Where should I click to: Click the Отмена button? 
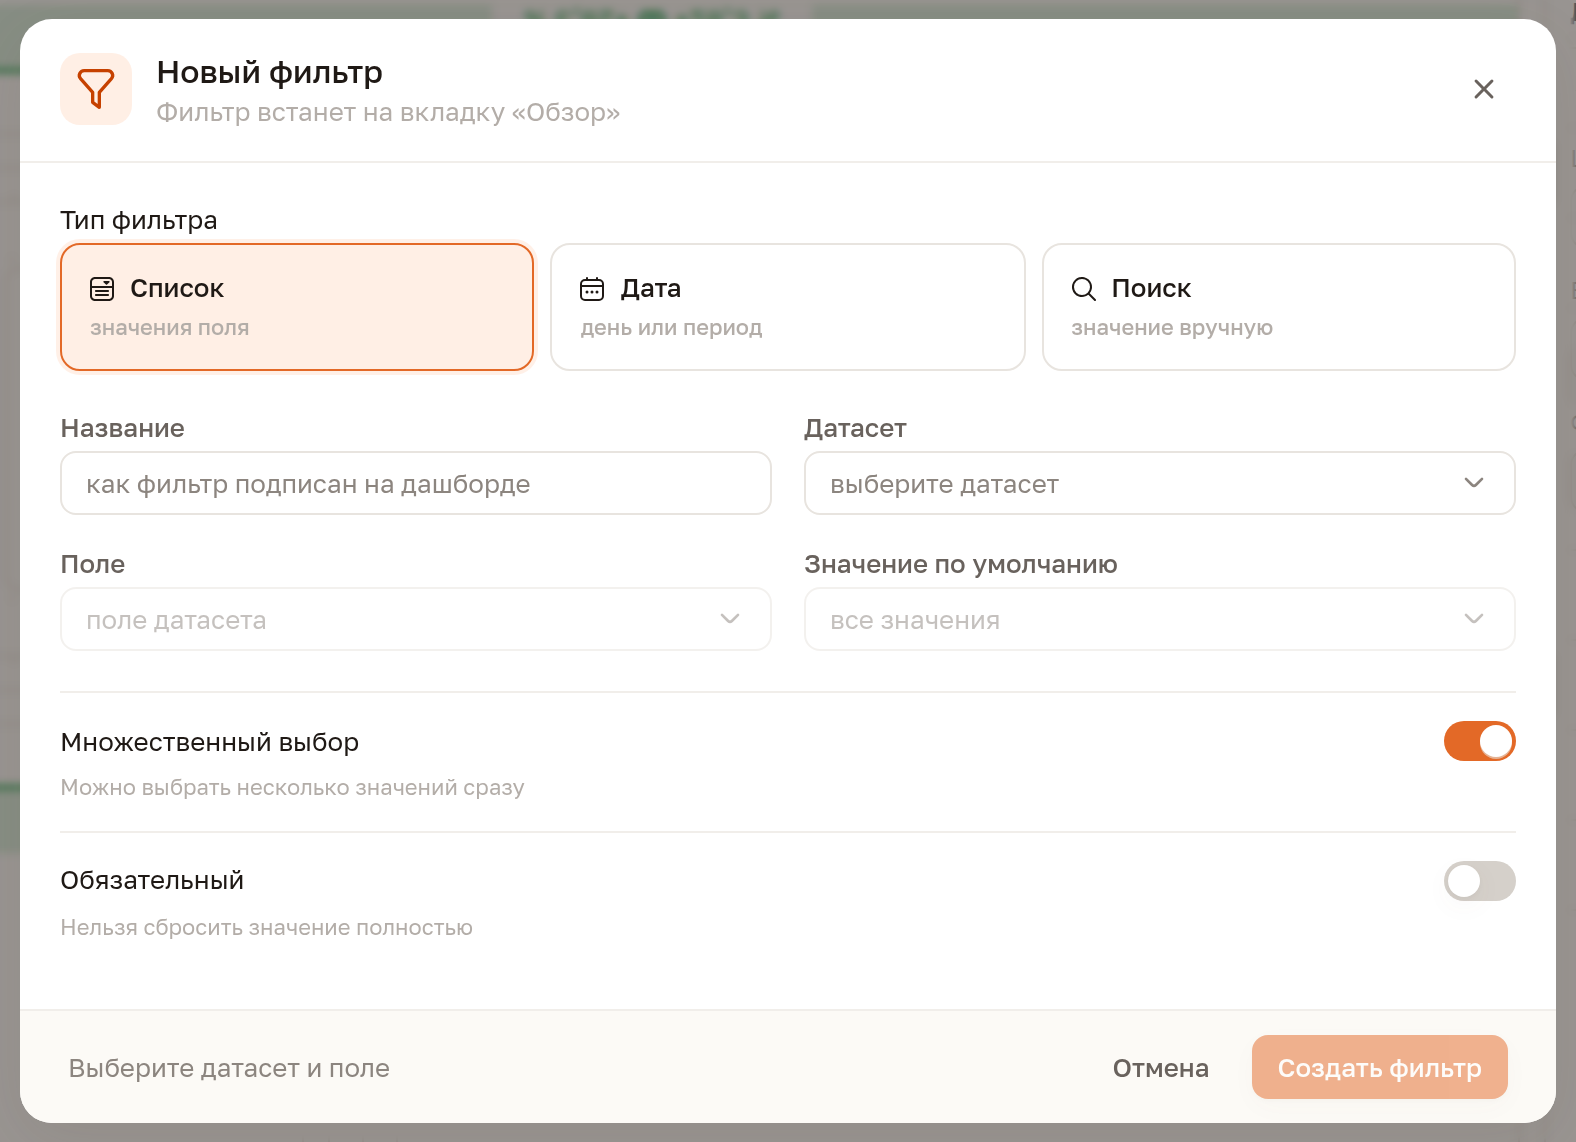click(1161, 1068)
